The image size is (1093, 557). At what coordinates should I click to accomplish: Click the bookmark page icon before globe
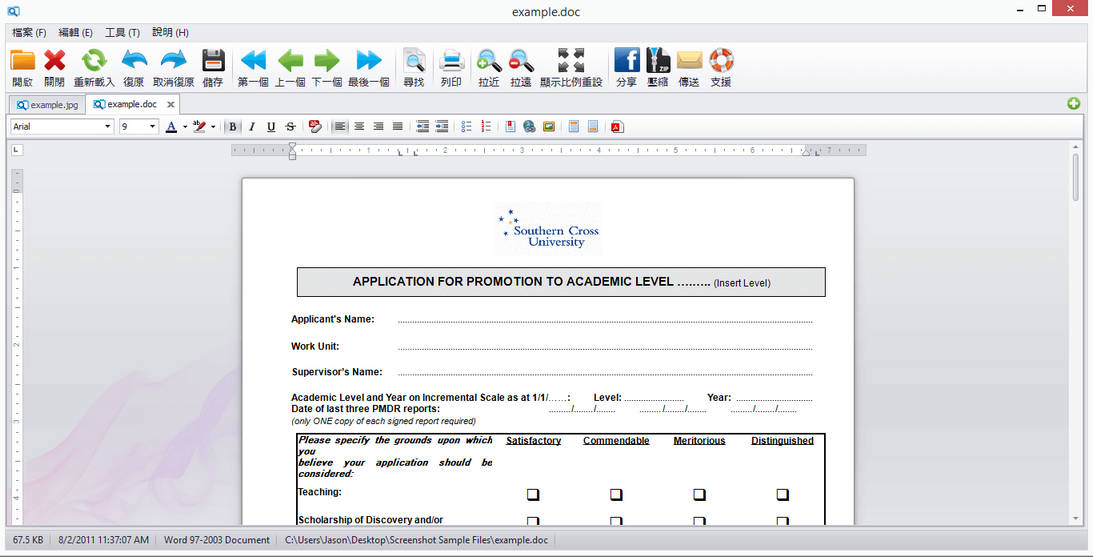point(510,126)
